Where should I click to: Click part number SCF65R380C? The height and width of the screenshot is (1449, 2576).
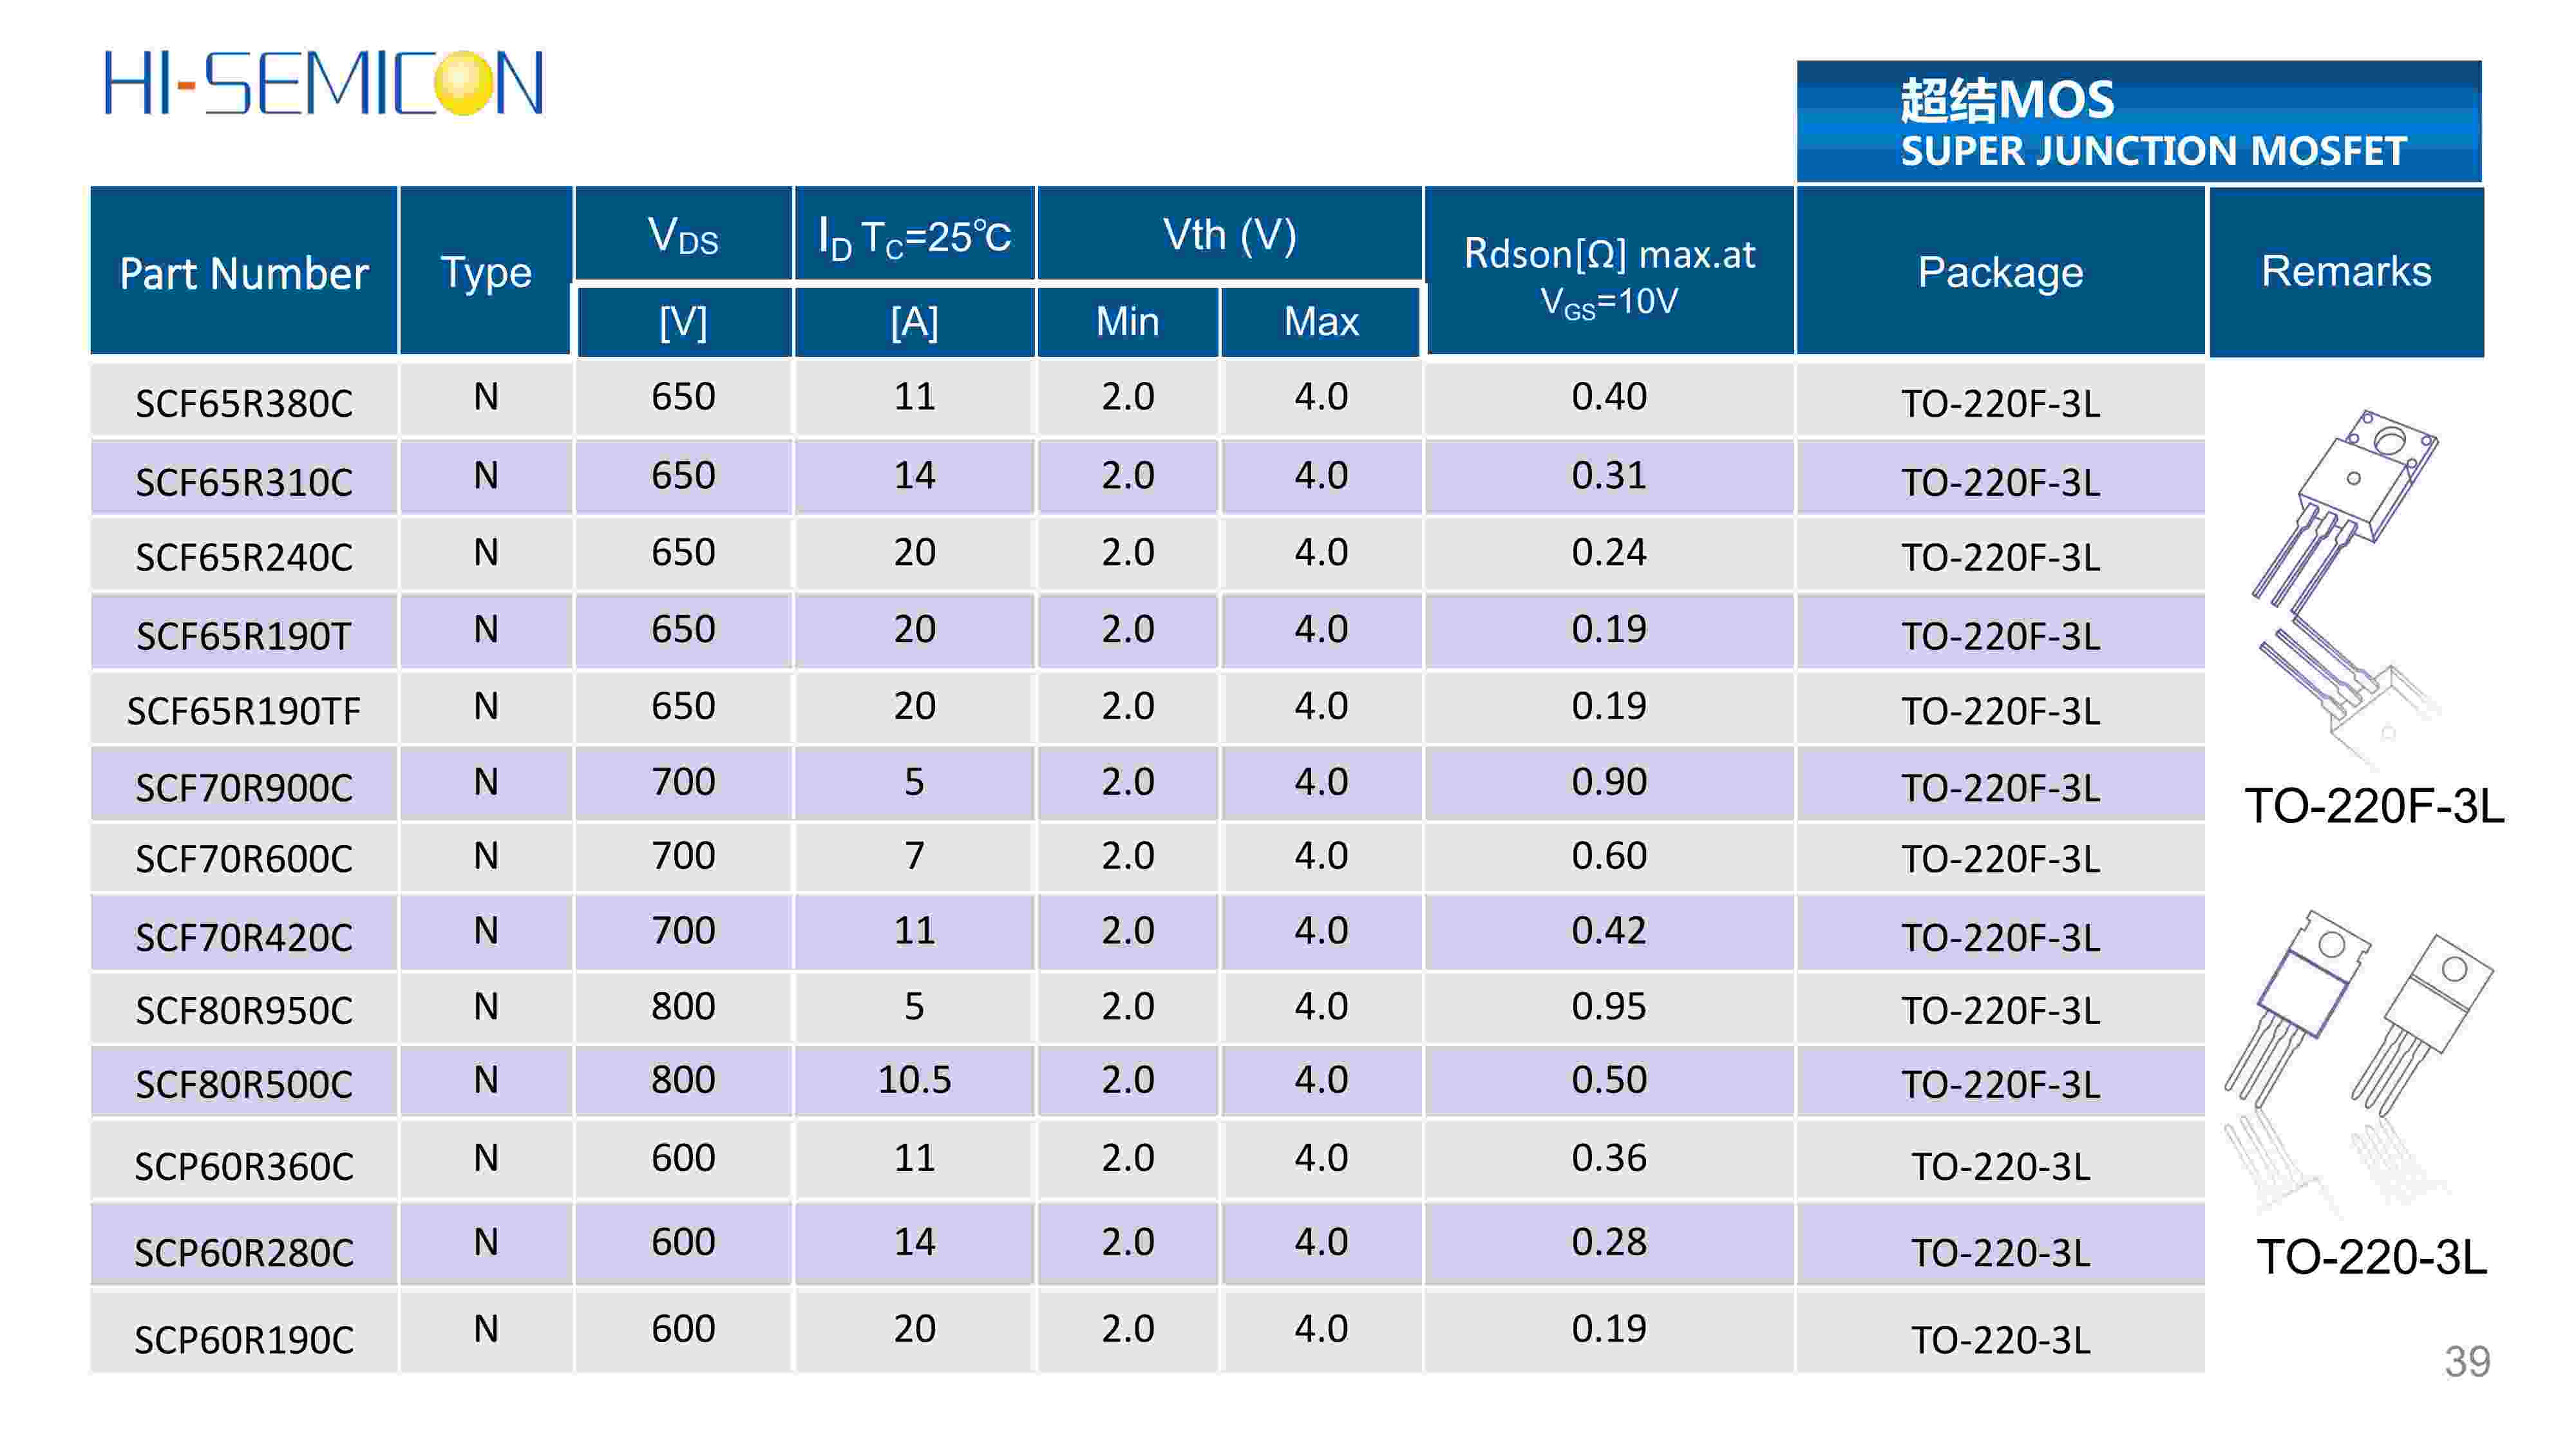click(244, 403)
